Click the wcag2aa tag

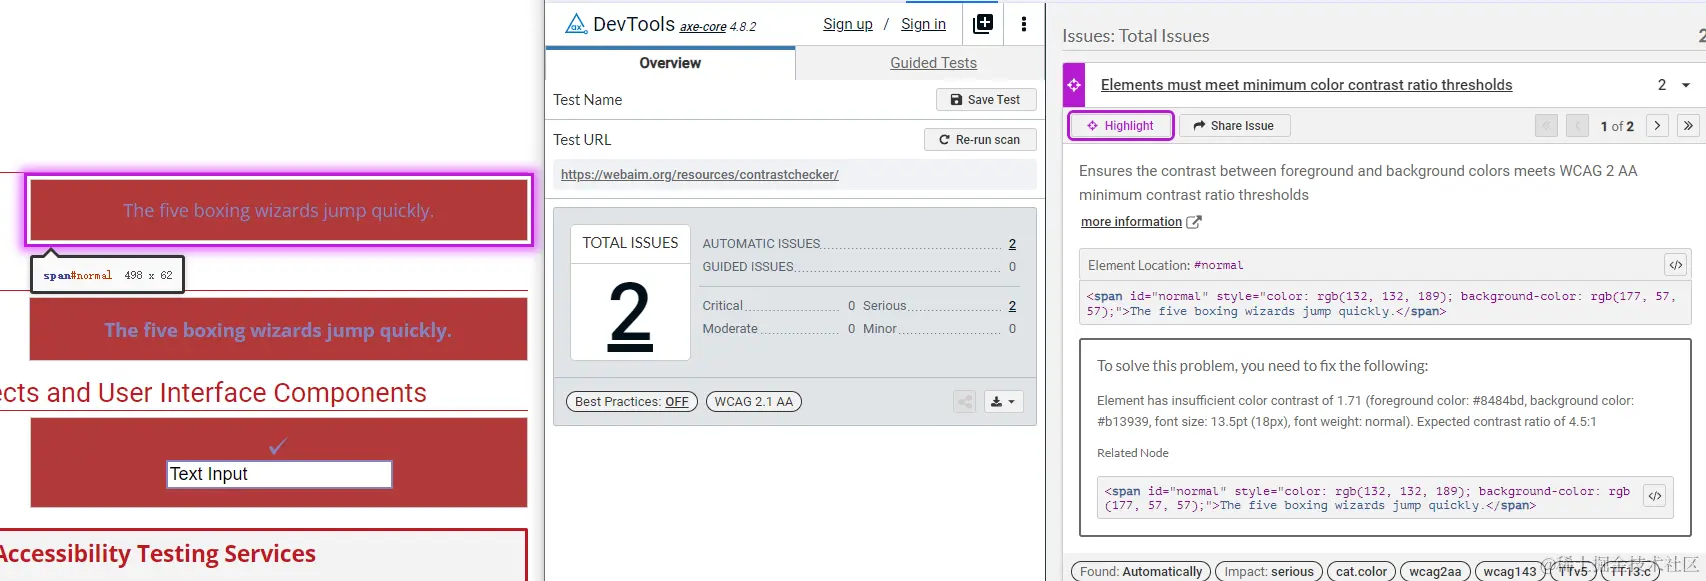coord(1435,572)
